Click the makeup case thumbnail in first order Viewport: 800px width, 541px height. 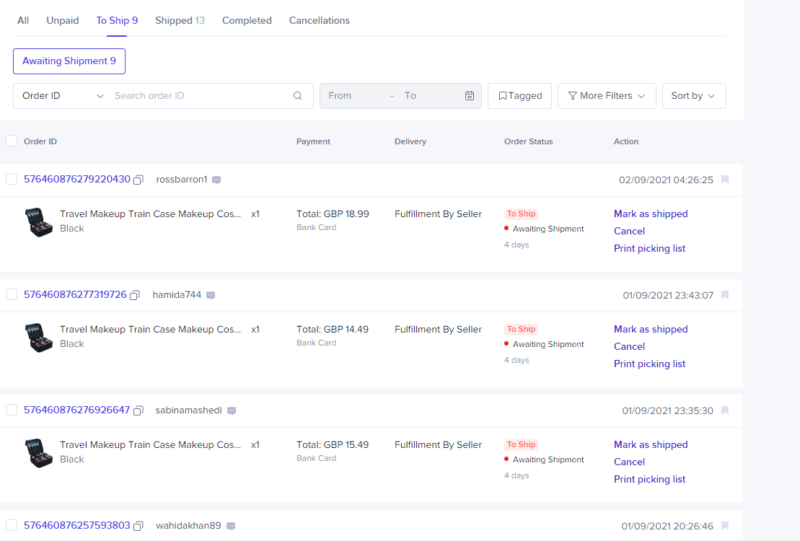[38, 221]
